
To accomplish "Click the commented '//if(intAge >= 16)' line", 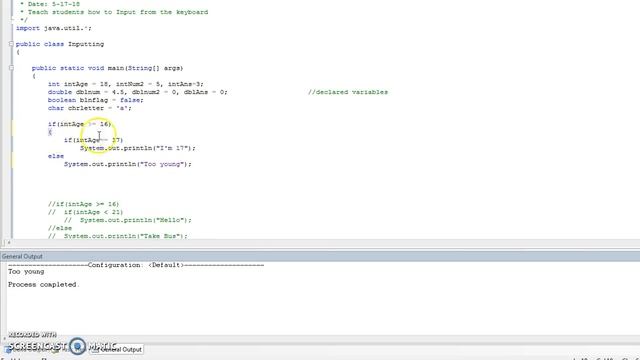I will pos(83,204).
